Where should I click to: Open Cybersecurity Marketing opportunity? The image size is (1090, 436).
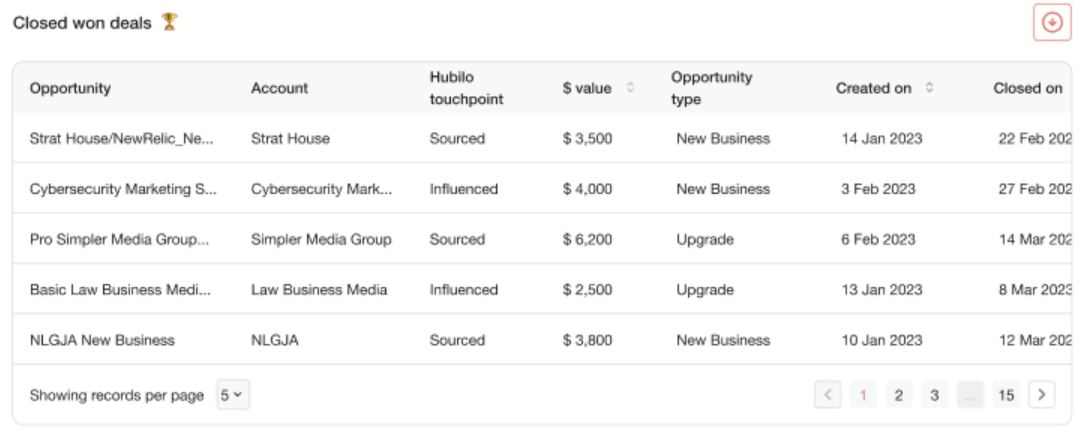point(123,189)
